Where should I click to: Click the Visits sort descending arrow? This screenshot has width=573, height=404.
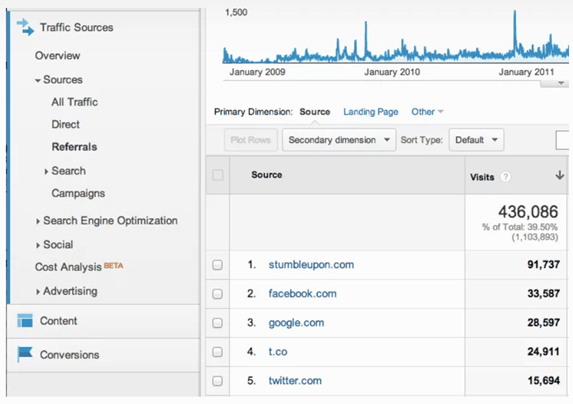559,175
